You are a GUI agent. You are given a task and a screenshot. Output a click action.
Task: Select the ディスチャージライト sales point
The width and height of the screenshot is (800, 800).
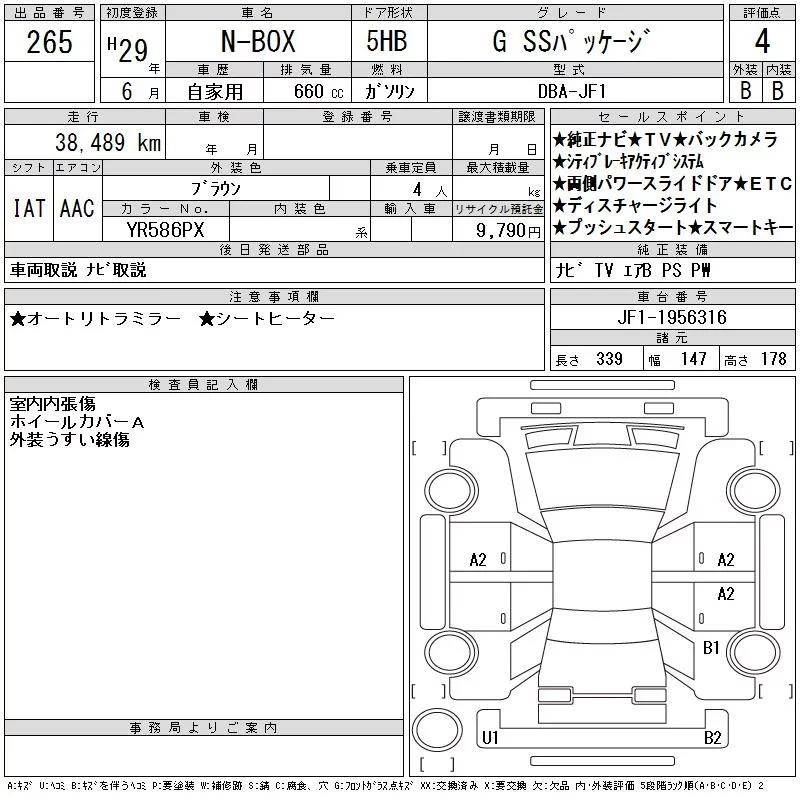point(635,205)
